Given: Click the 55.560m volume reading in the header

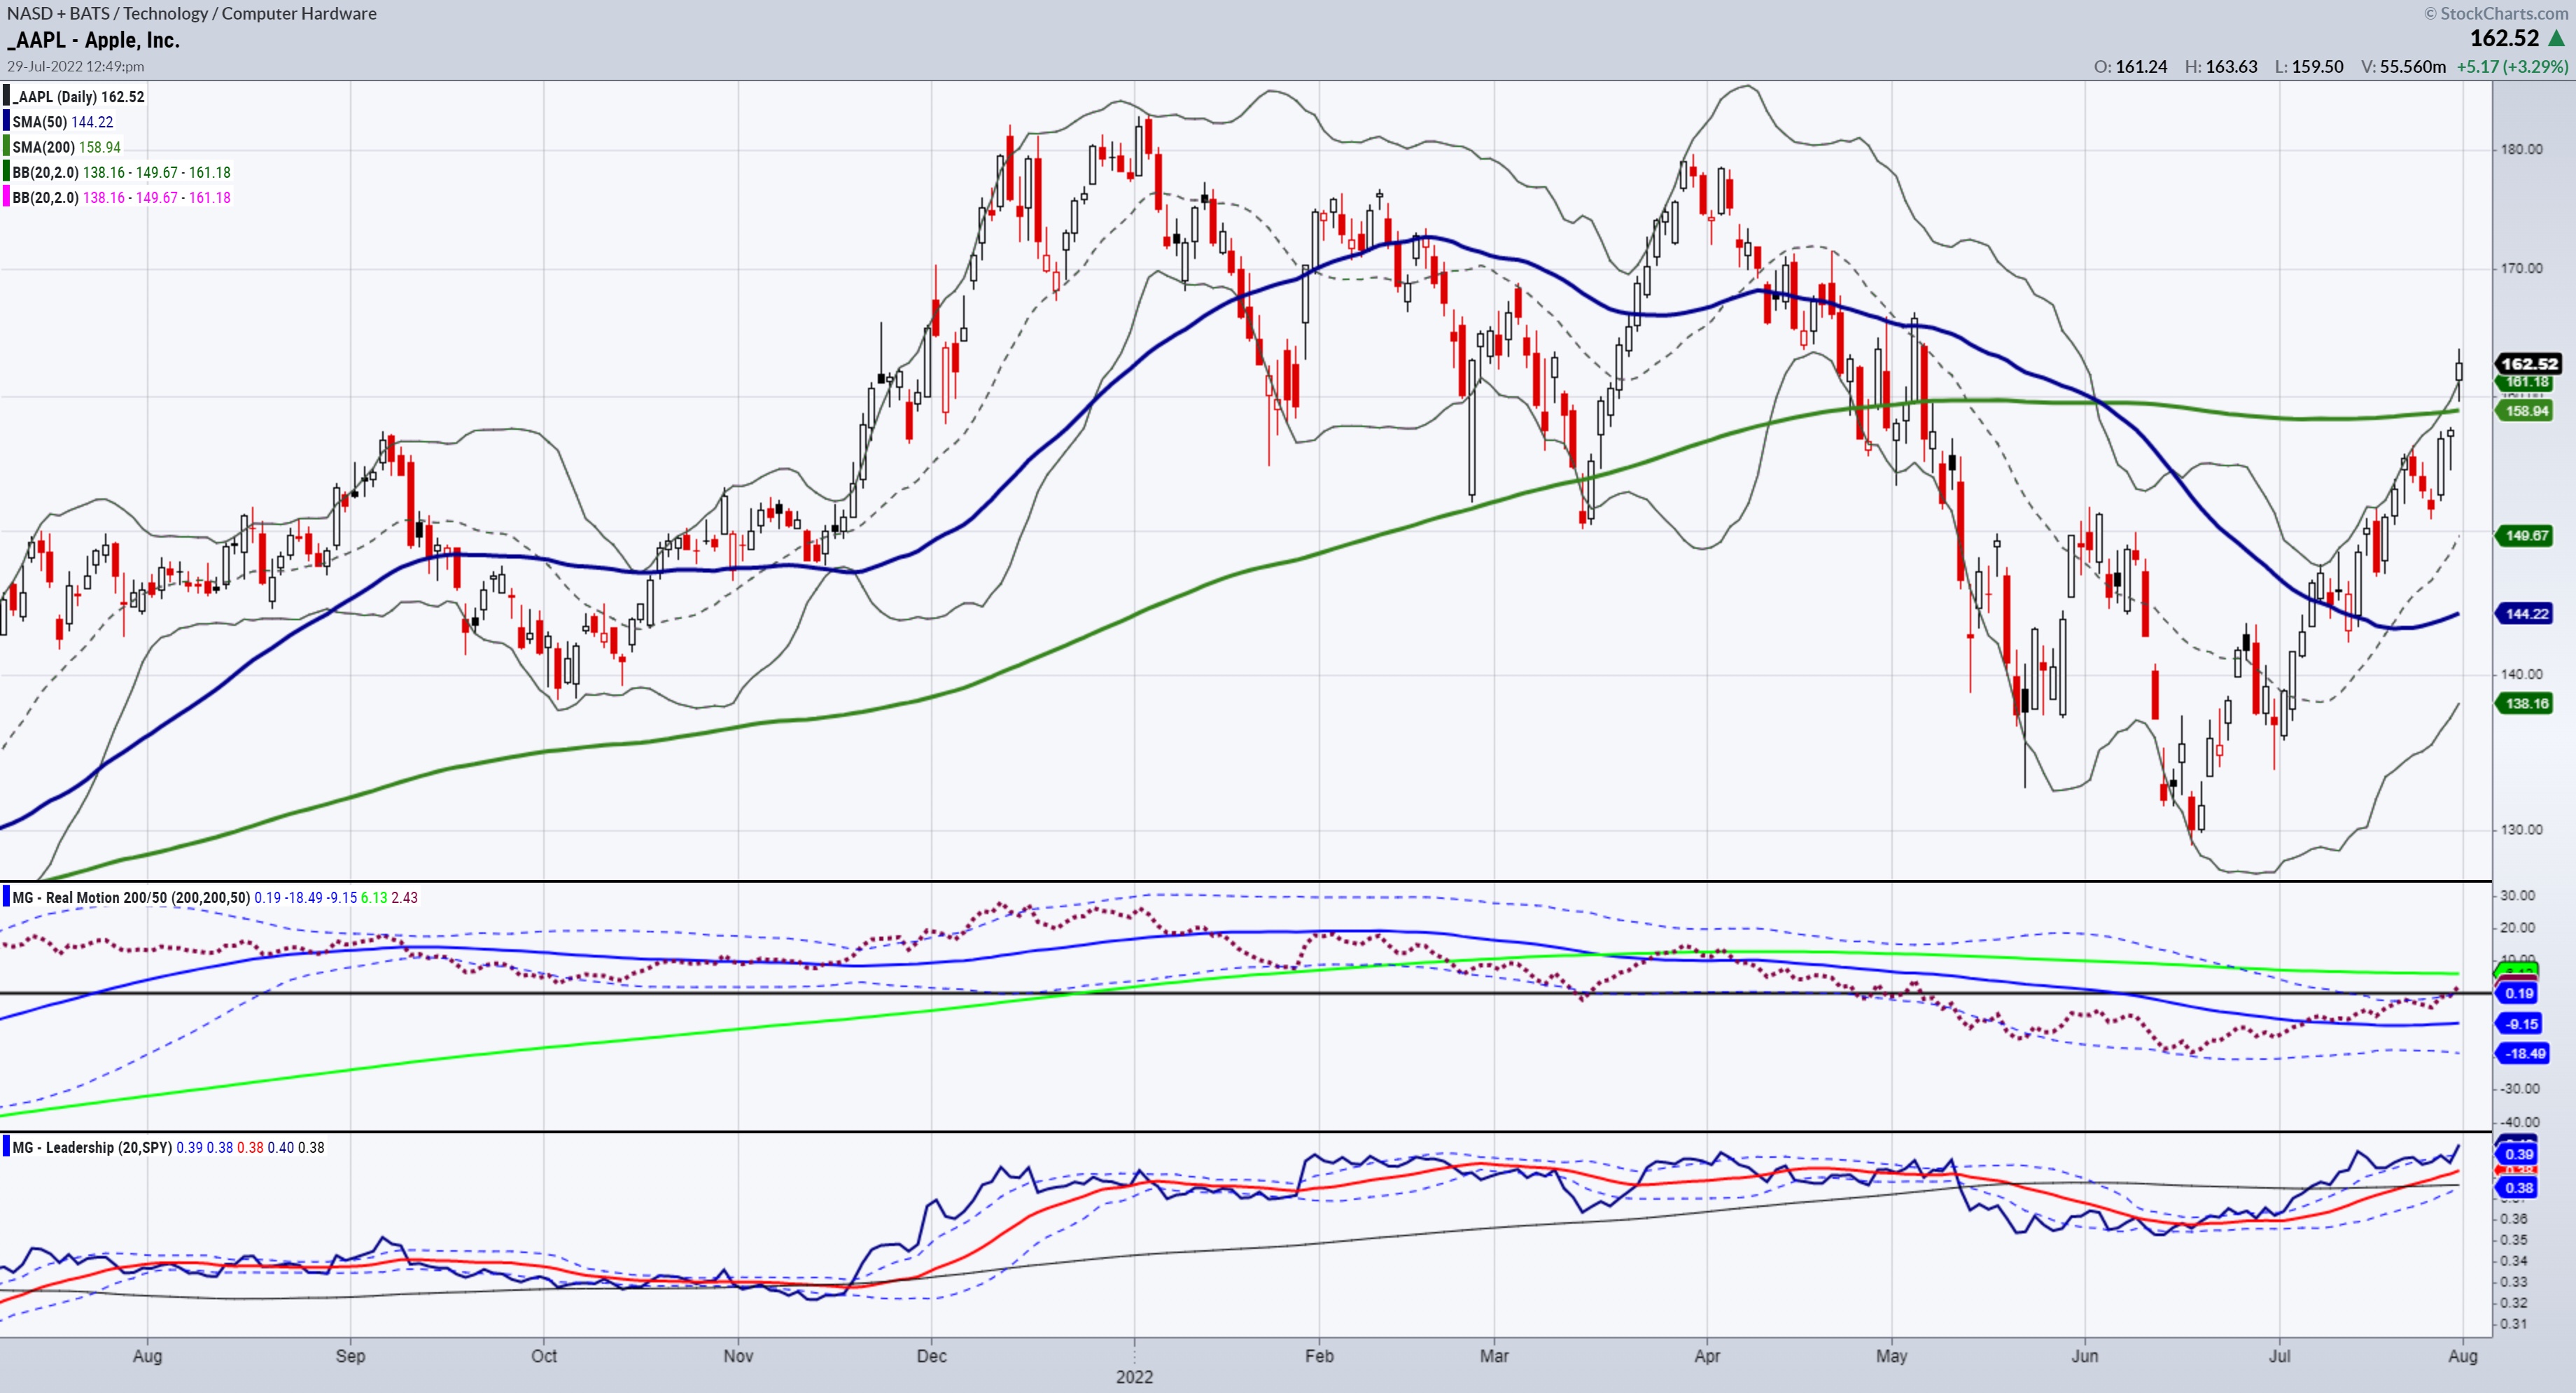Looking at the screenshot, I should (x=2412, y=67).
